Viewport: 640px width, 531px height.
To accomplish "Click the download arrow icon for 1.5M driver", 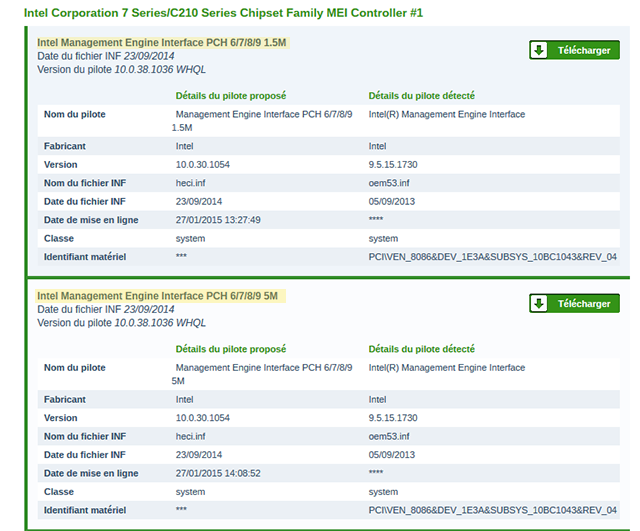I will coord(539,50).
